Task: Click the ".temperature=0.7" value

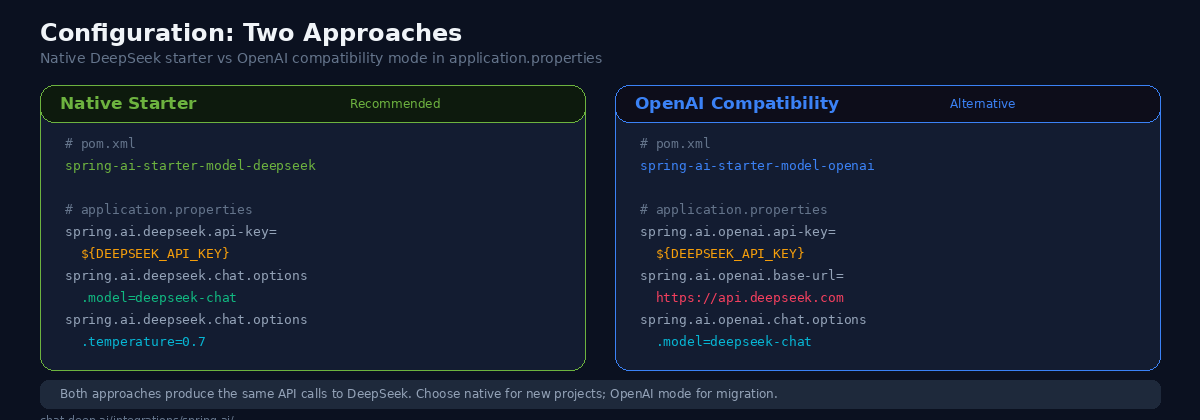Action: (x=143, y=342)
